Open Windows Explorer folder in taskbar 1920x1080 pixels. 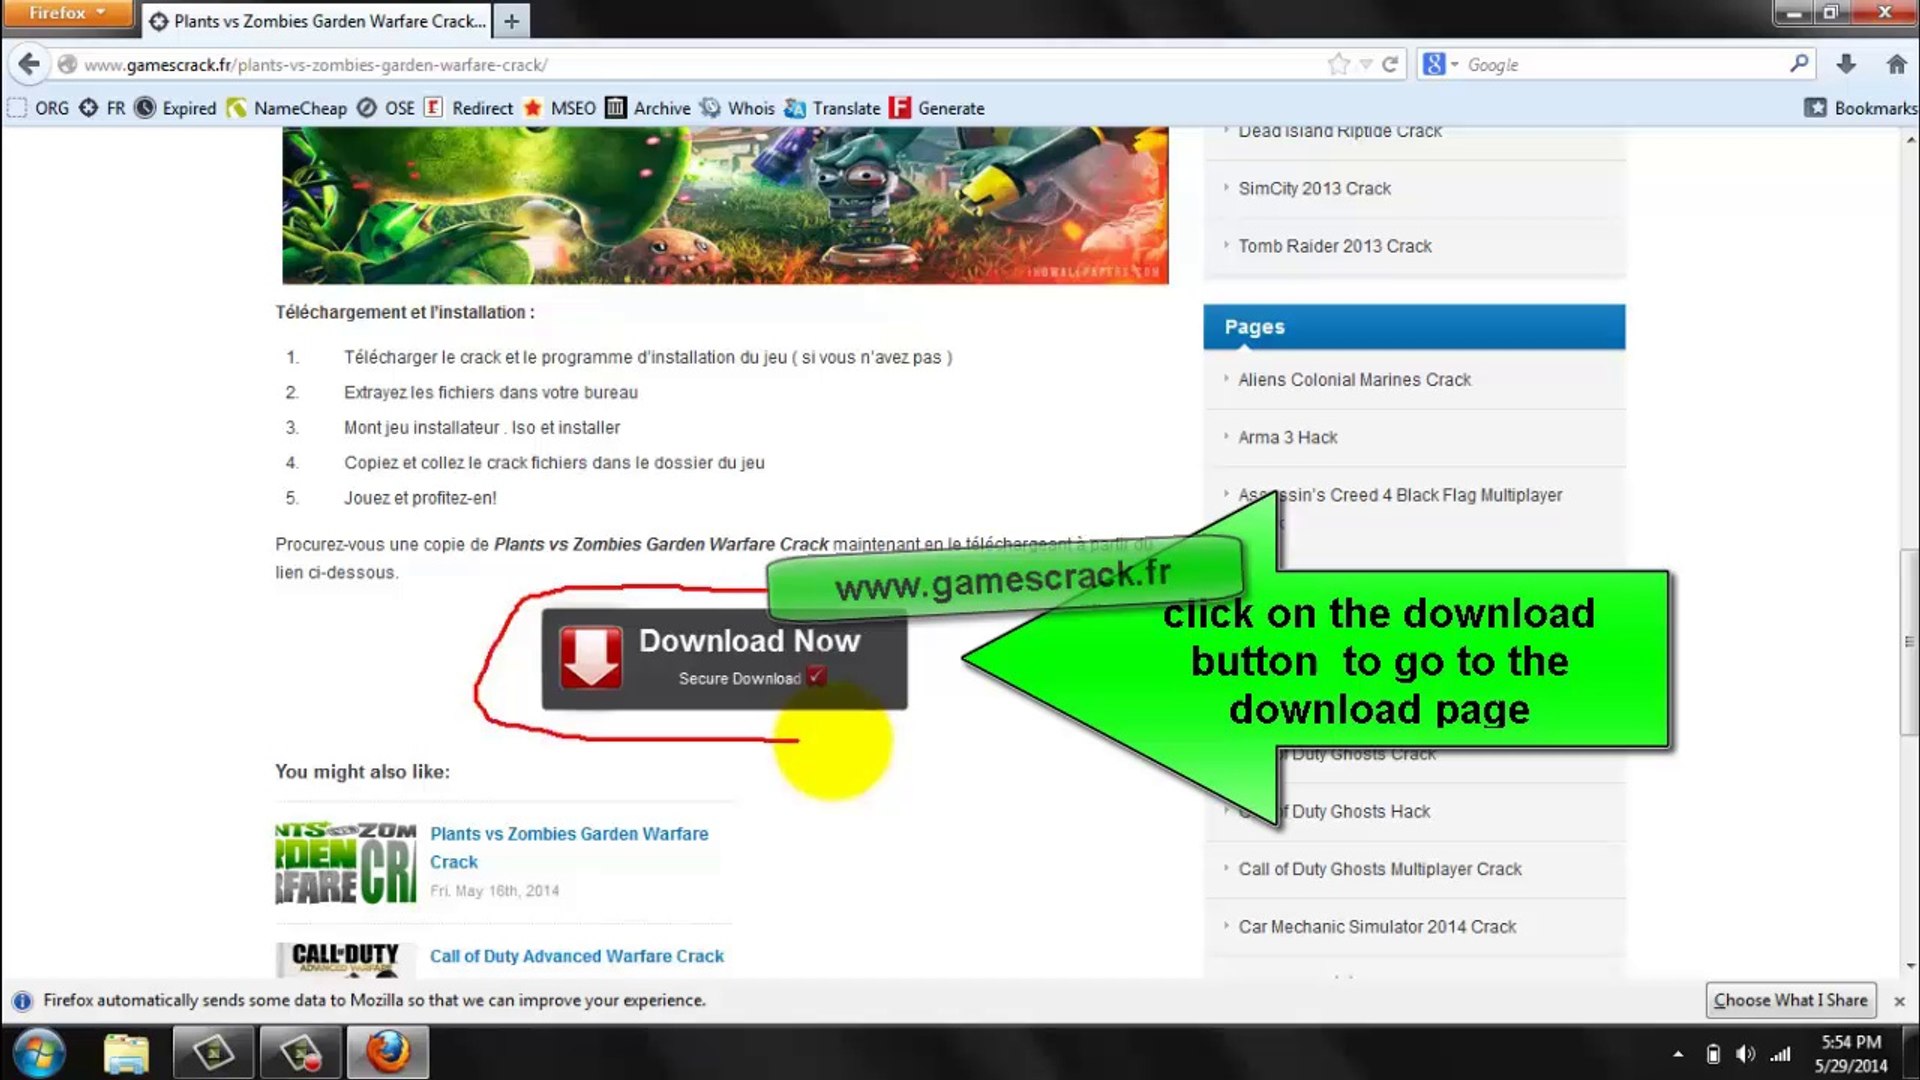coord(126,1053)
